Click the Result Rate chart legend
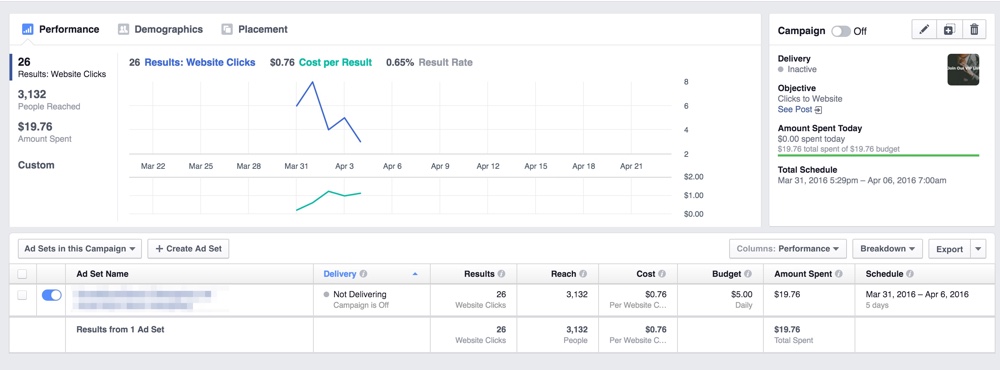 (445, 63)
